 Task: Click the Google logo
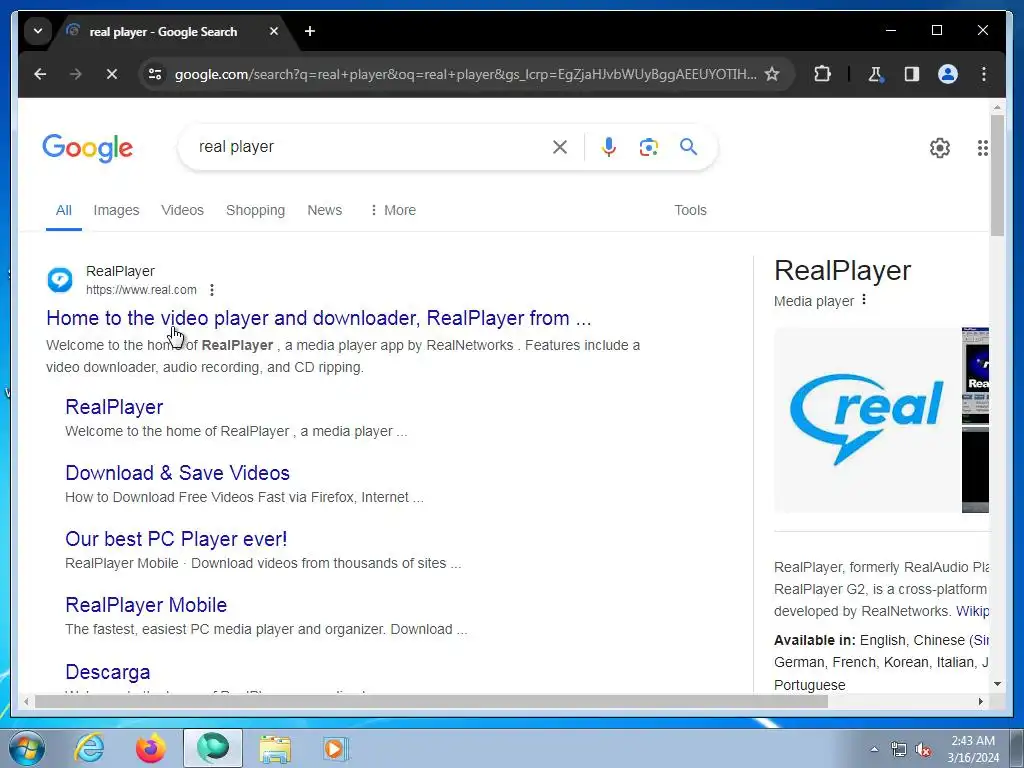pos(88,148)
